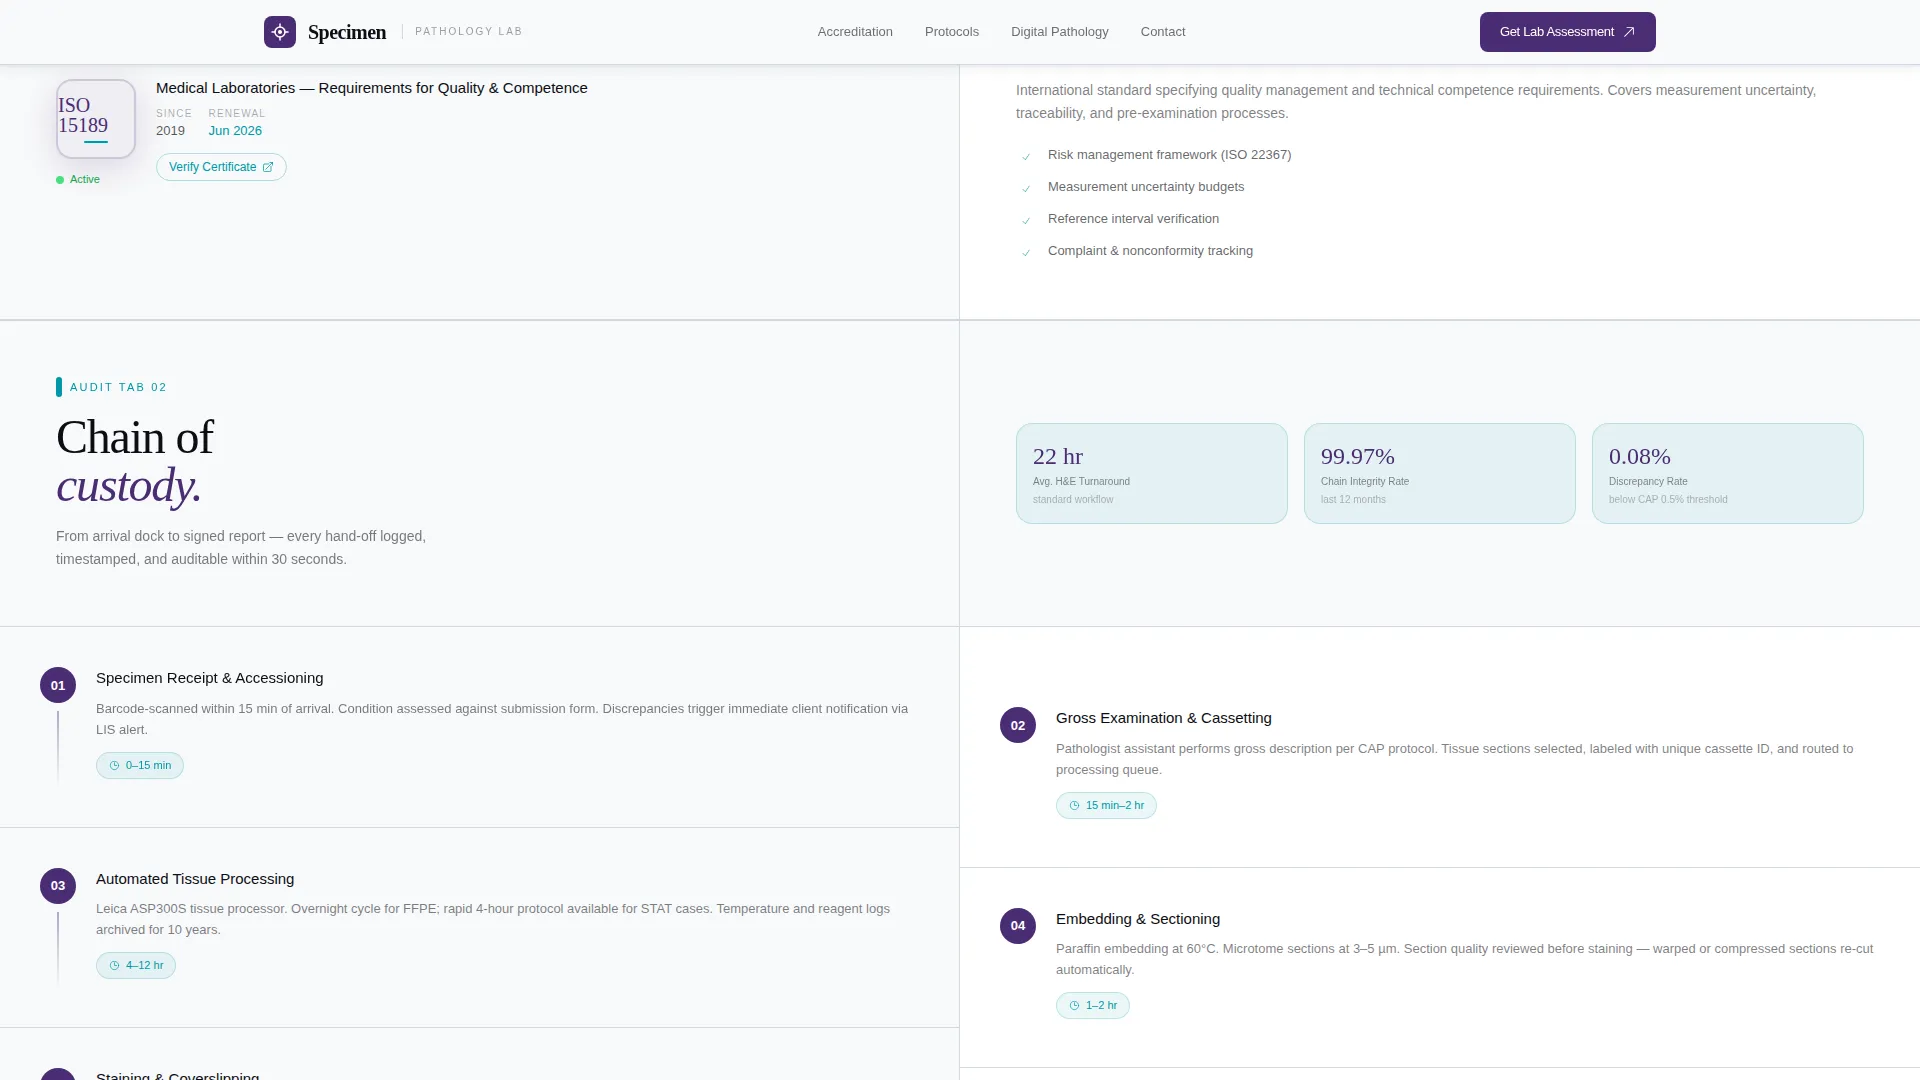Click the check icon beside Reference interval verification
1920x1080 pixels.
pos(1026,220)
